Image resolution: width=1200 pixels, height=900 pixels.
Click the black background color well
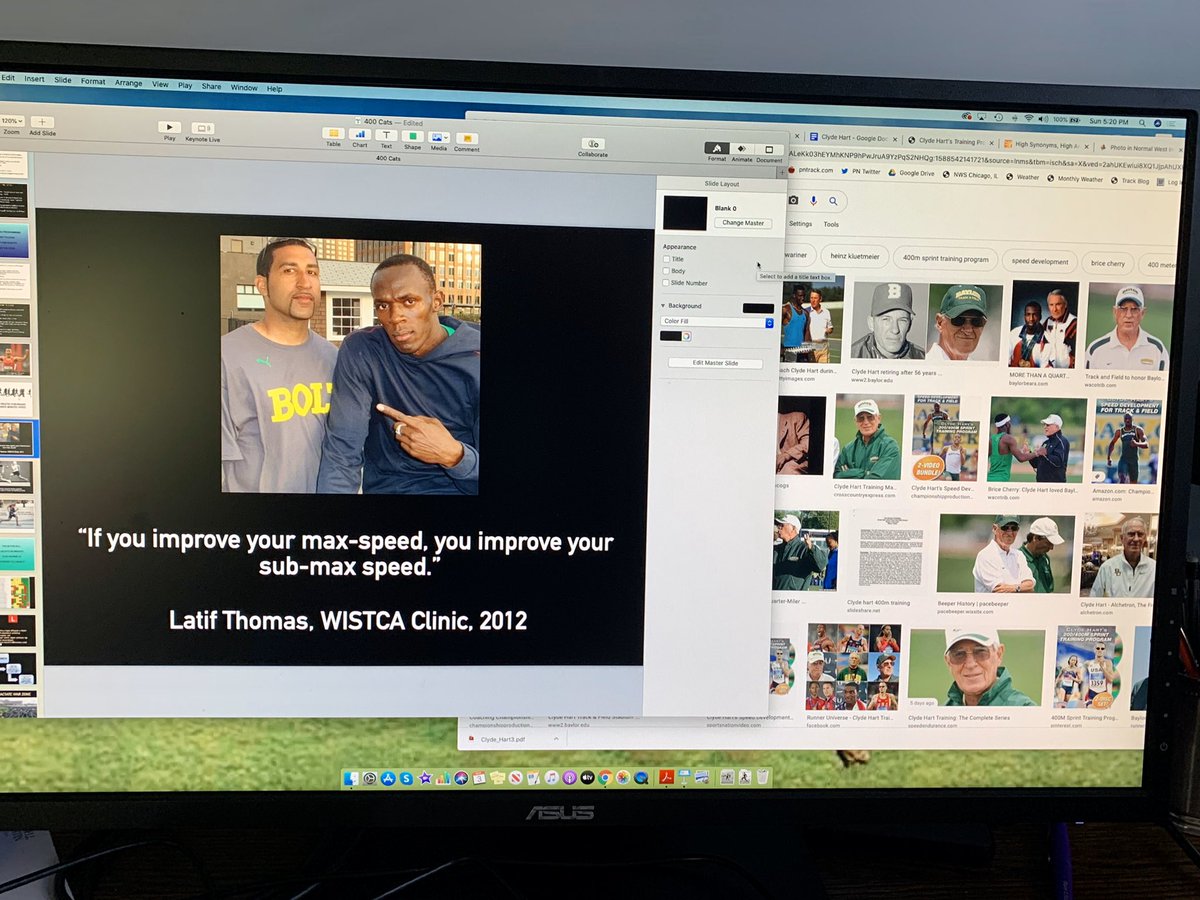tap(758, 308)
